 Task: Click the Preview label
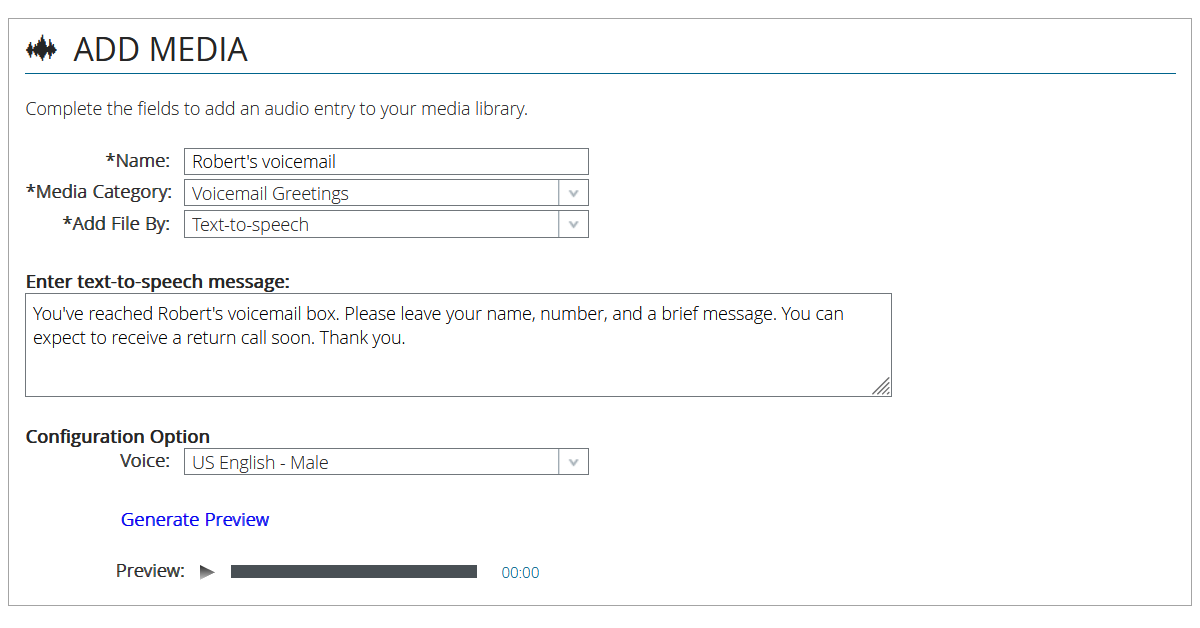click(149, 571)
